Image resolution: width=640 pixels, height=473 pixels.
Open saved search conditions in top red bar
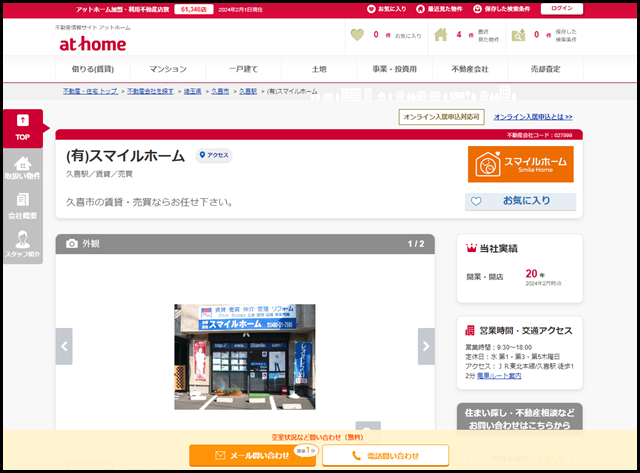[x=501, y=9]
